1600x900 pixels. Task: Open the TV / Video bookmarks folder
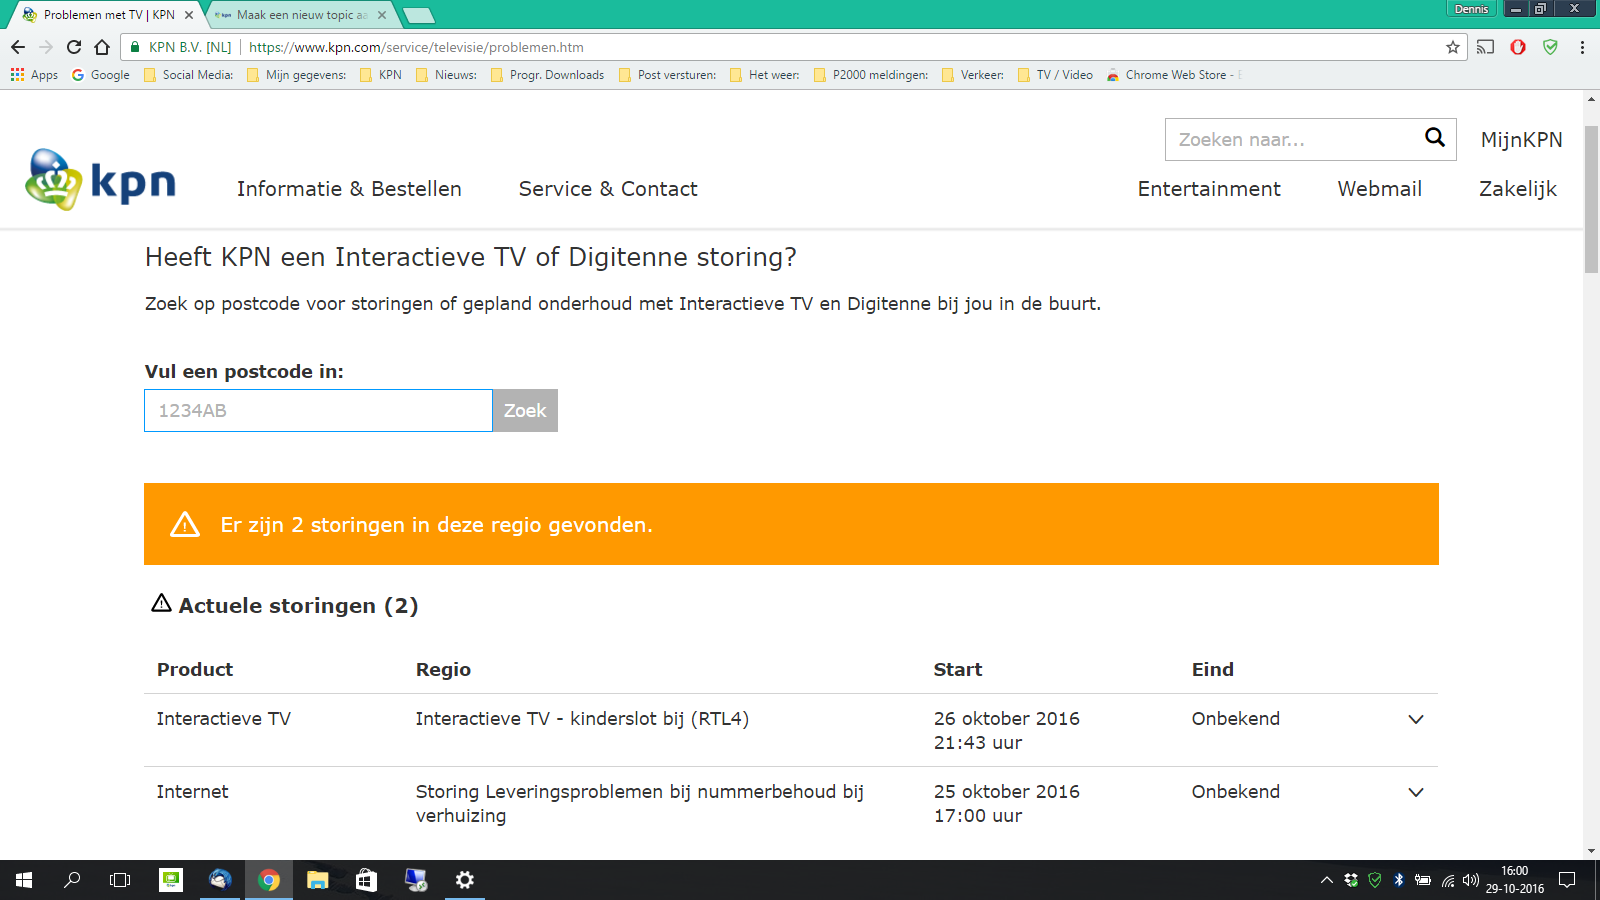click(x=1055, y=75)
